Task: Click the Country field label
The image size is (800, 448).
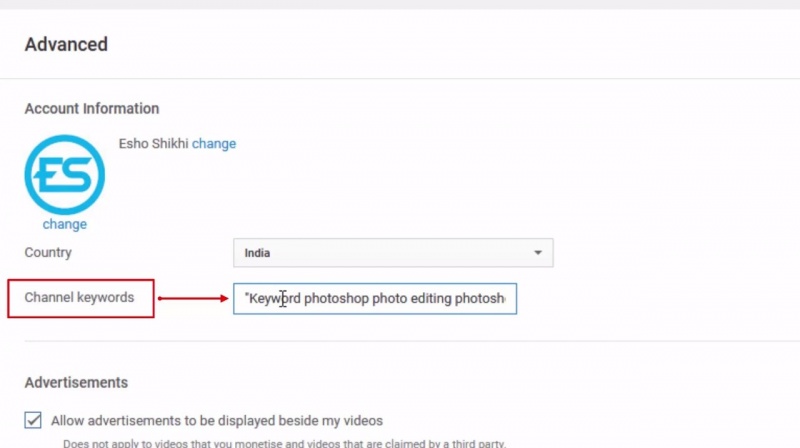Action: tap(48, 253)
